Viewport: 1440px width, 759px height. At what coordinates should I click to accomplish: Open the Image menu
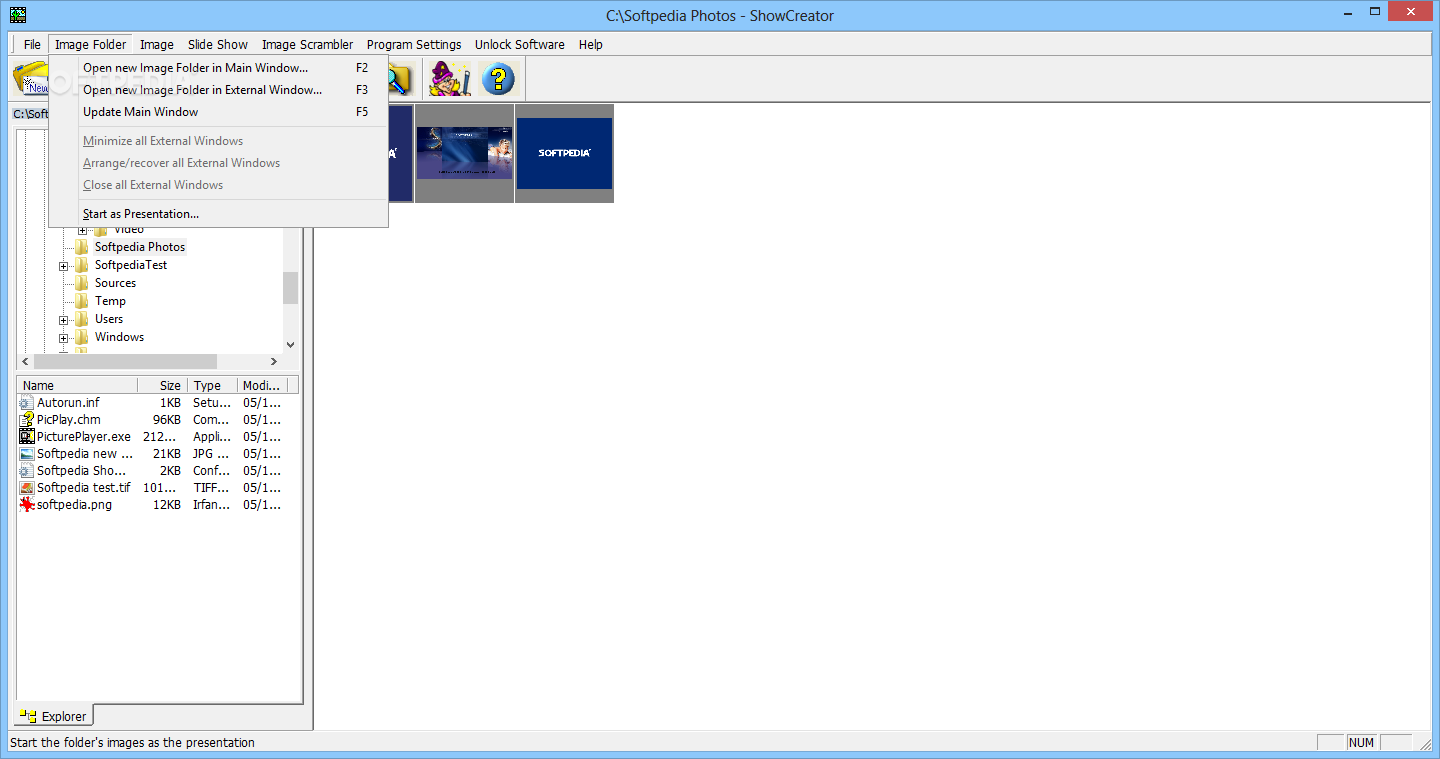157,44
